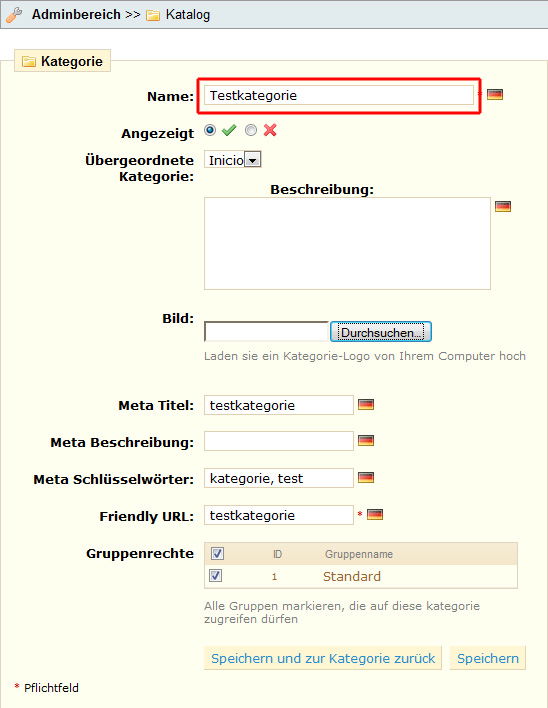Open the Adminbereich breadcrumb link
This screenshot has width=548, height=708.
[76, 14]
